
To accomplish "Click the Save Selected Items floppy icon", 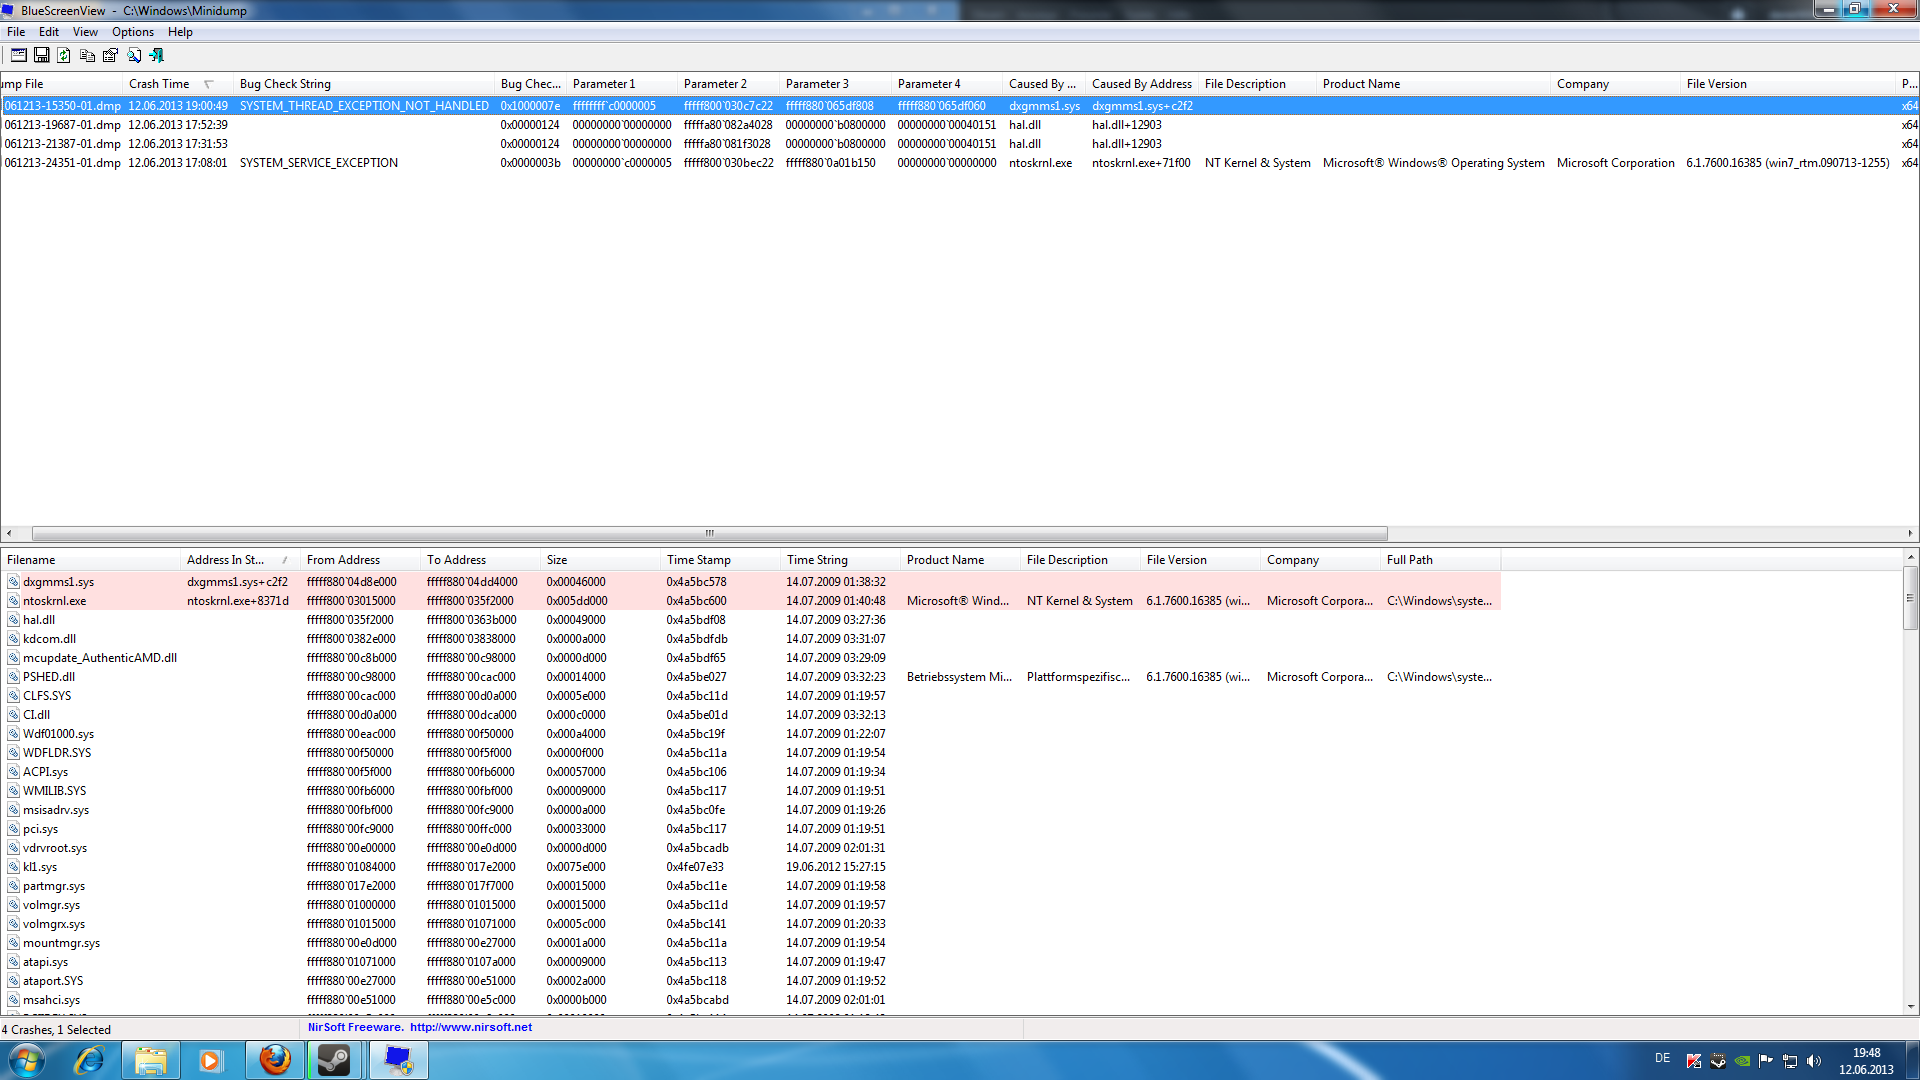I will pos(42,55).
